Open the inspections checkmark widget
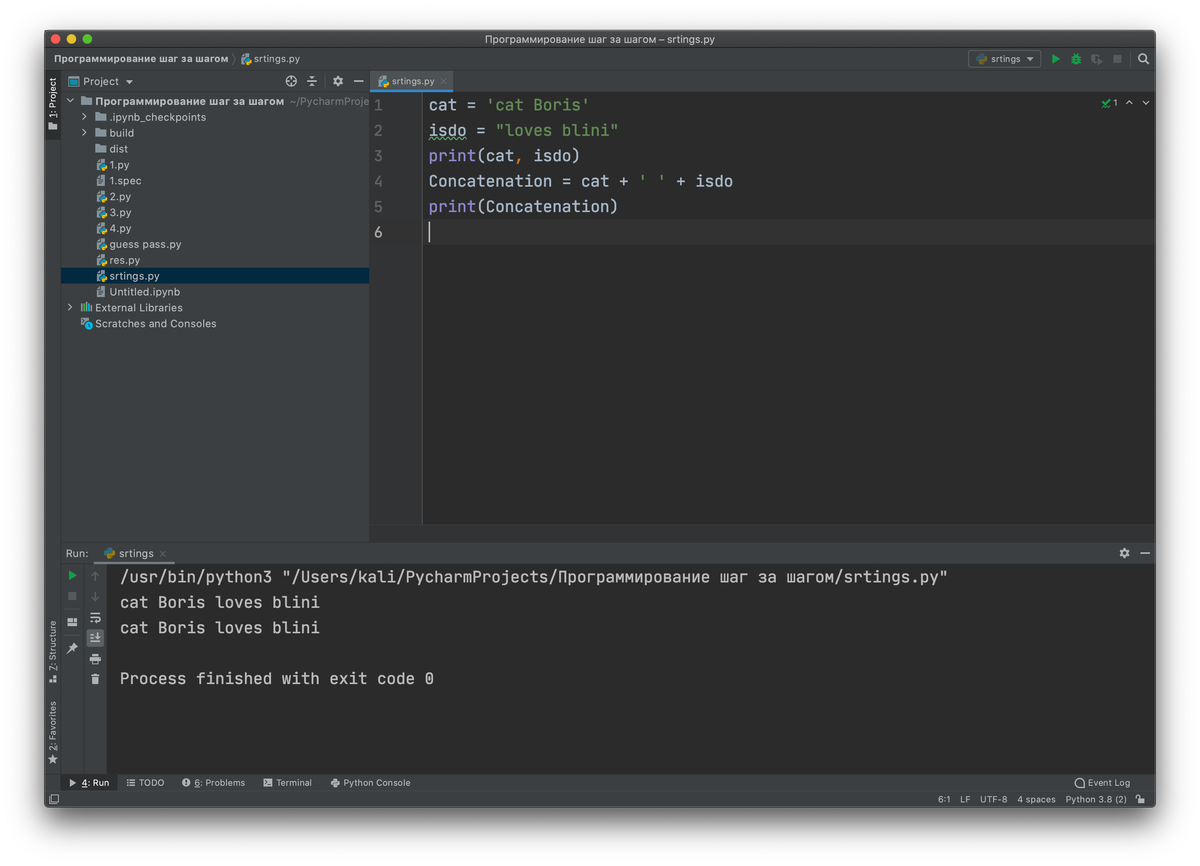1200x866 pixels. point(1110,103)
